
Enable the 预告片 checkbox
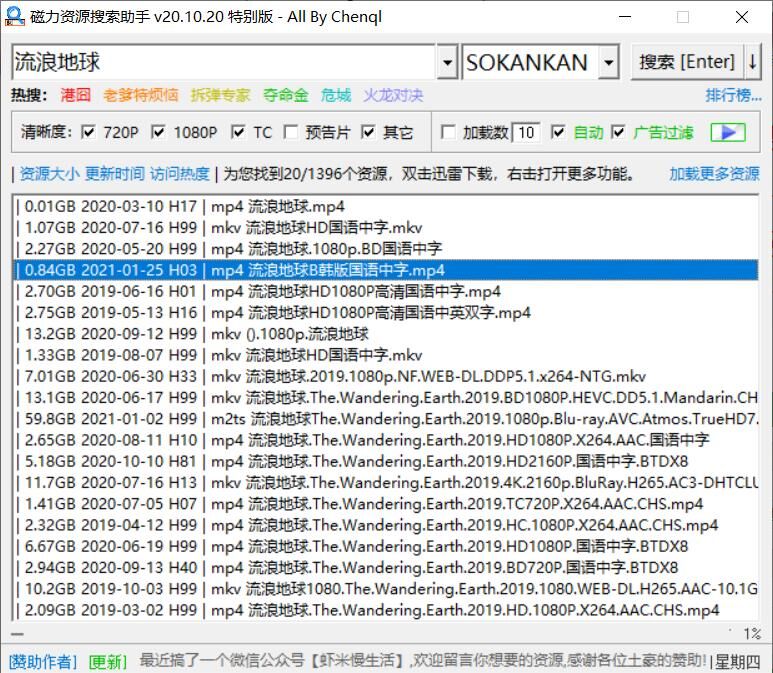pyautogui.click(x=291, y=132)
